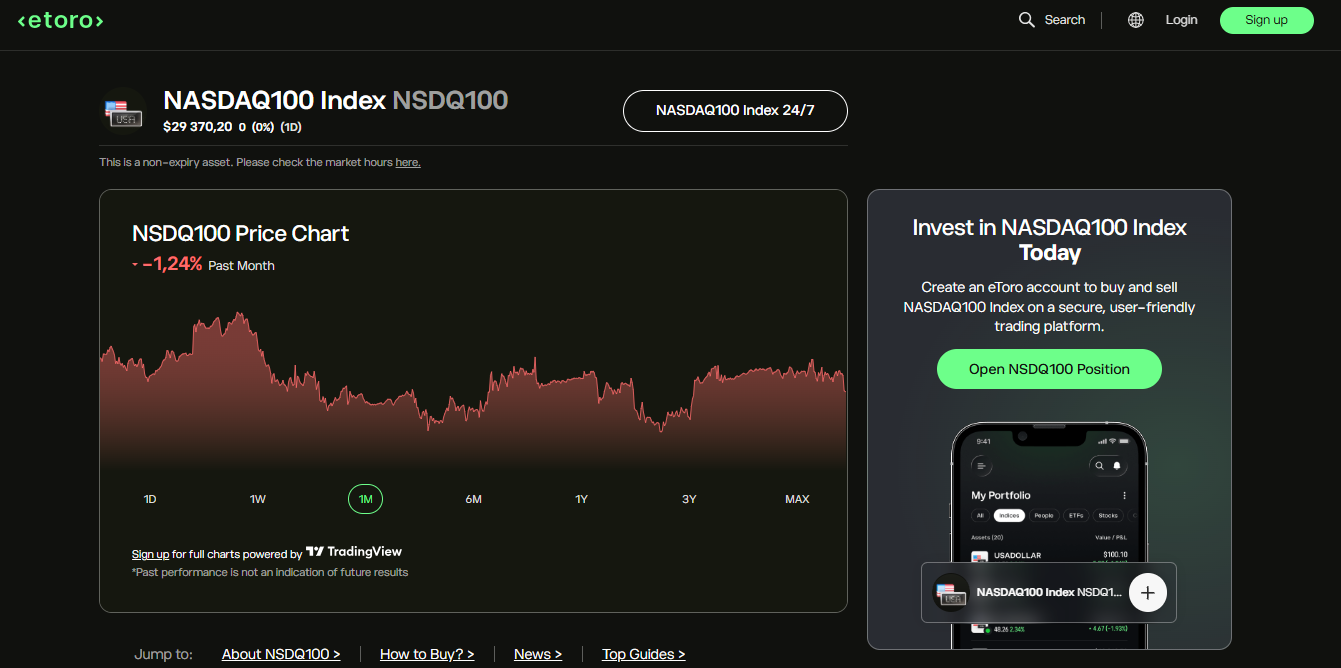Click the red down arrow beside -1,24%
Image resolution: width=1341 pixels, height=668 pixels.
click(x=135, y=265)
